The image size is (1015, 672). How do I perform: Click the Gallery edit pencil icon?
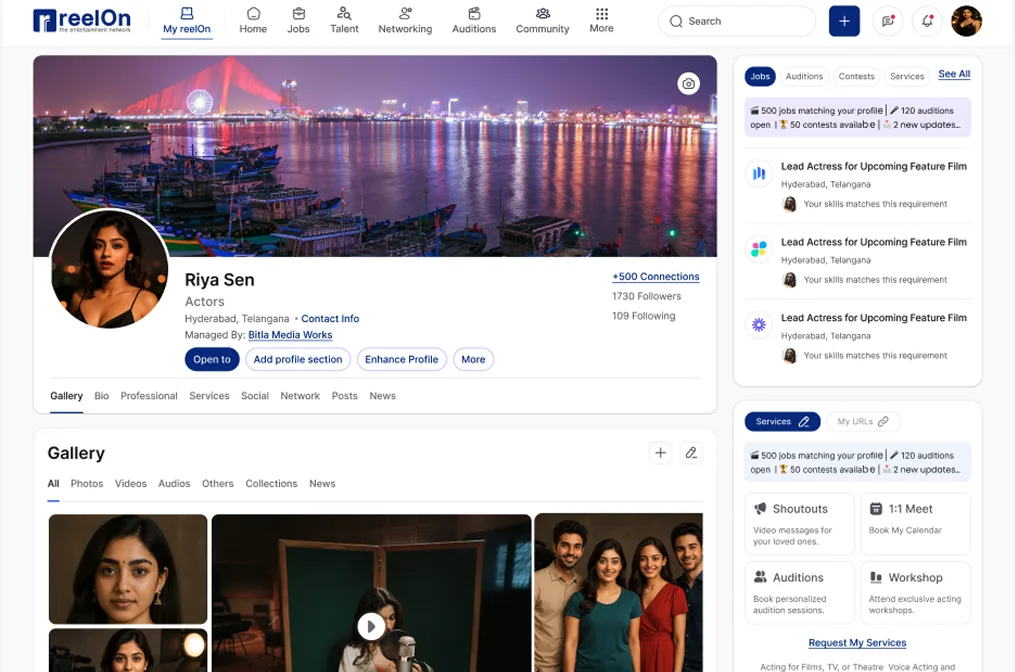pyautogui.click(x=690, y=453)
